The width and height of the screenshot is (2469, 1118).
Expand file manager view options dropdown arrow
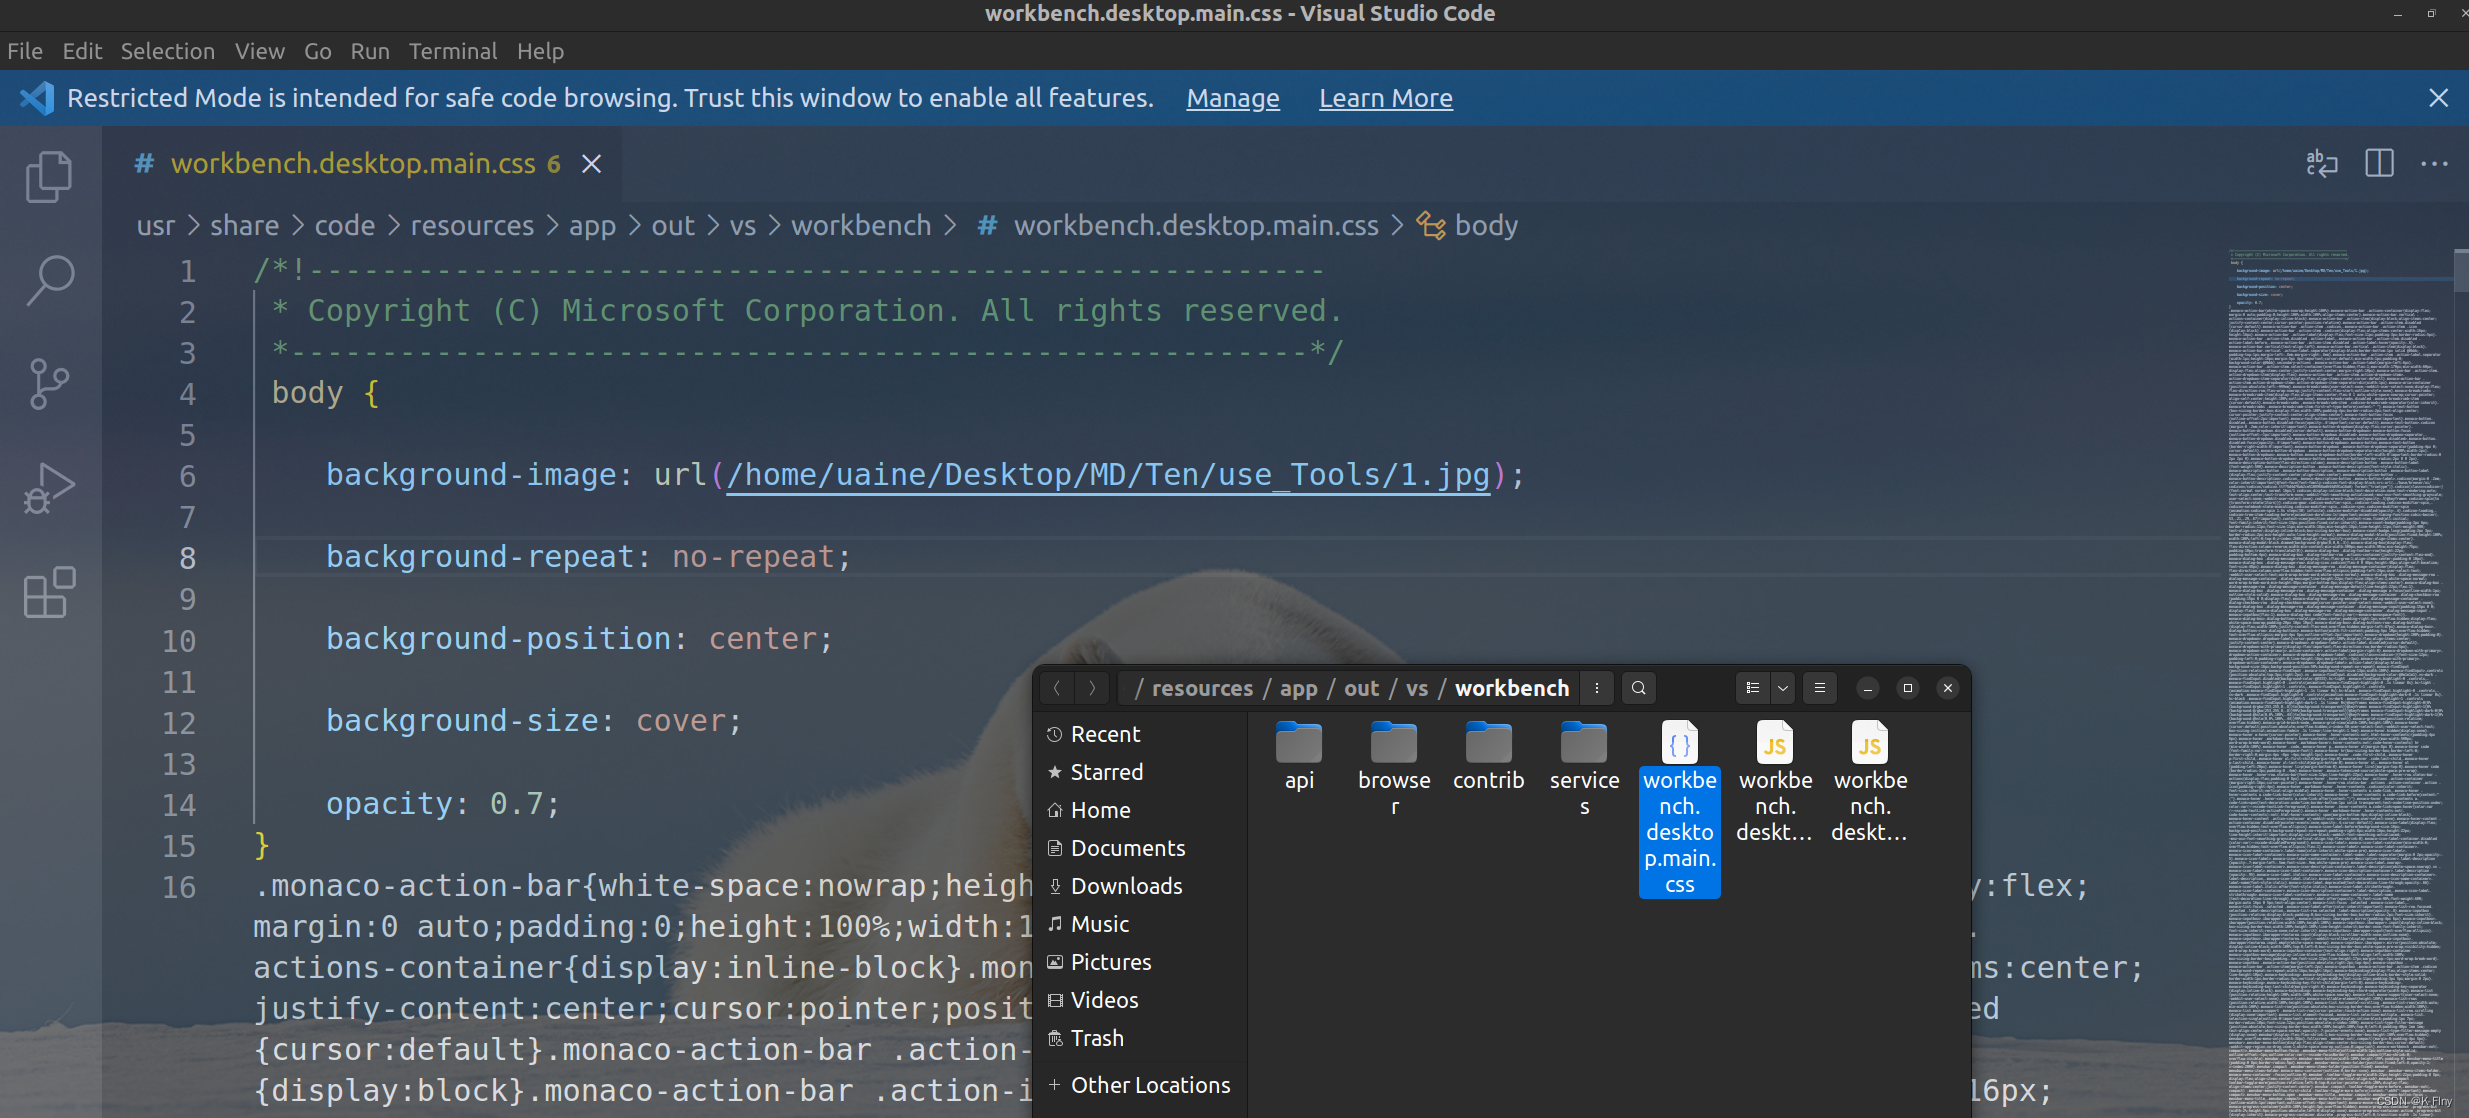1782,688
